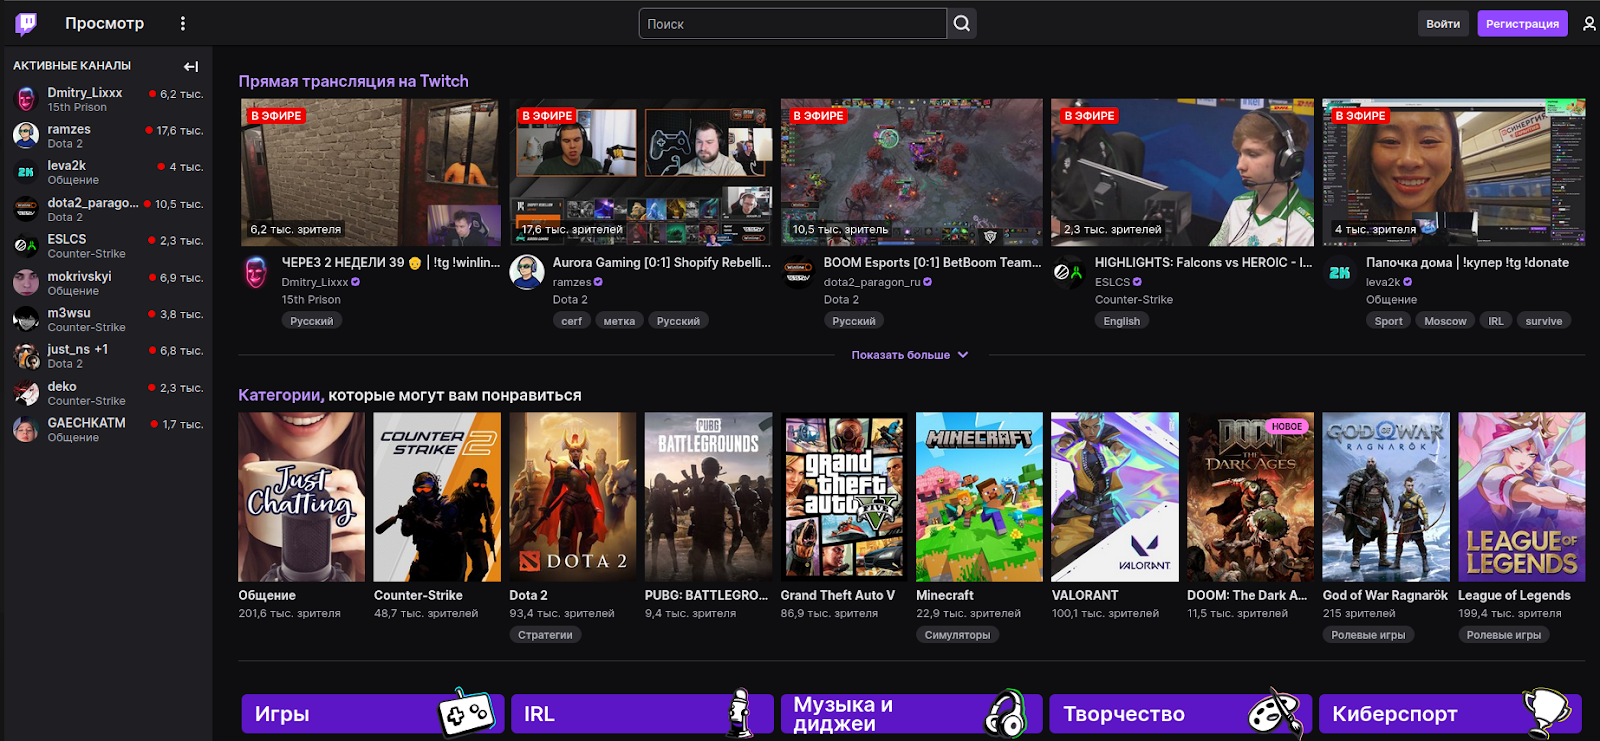
Task: Open Falcons vs HEROIC stream thumbnail
Action: tap(1182, 172)
